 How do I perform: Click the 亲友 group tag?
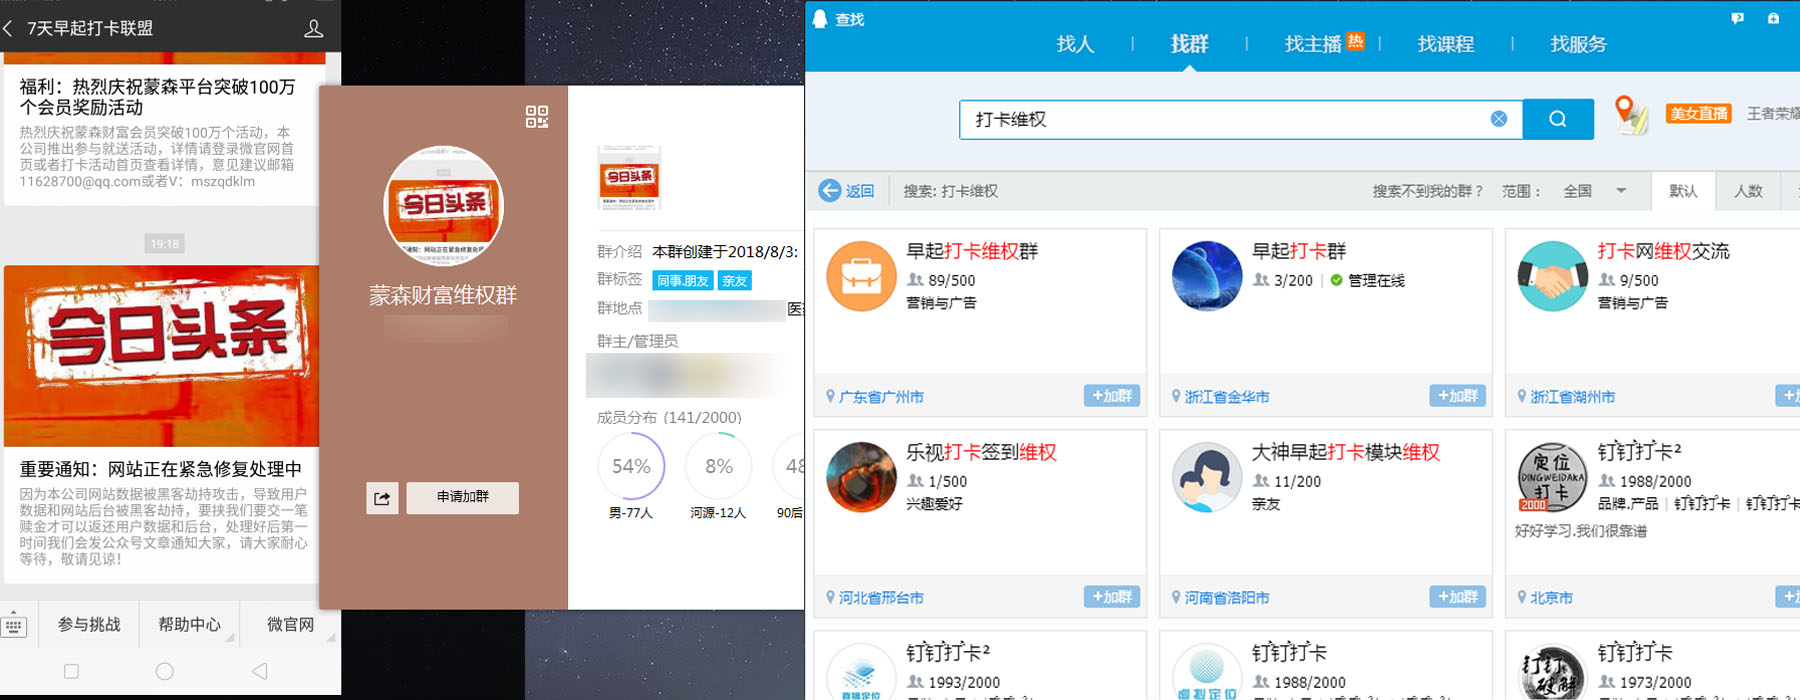[735, 281]
